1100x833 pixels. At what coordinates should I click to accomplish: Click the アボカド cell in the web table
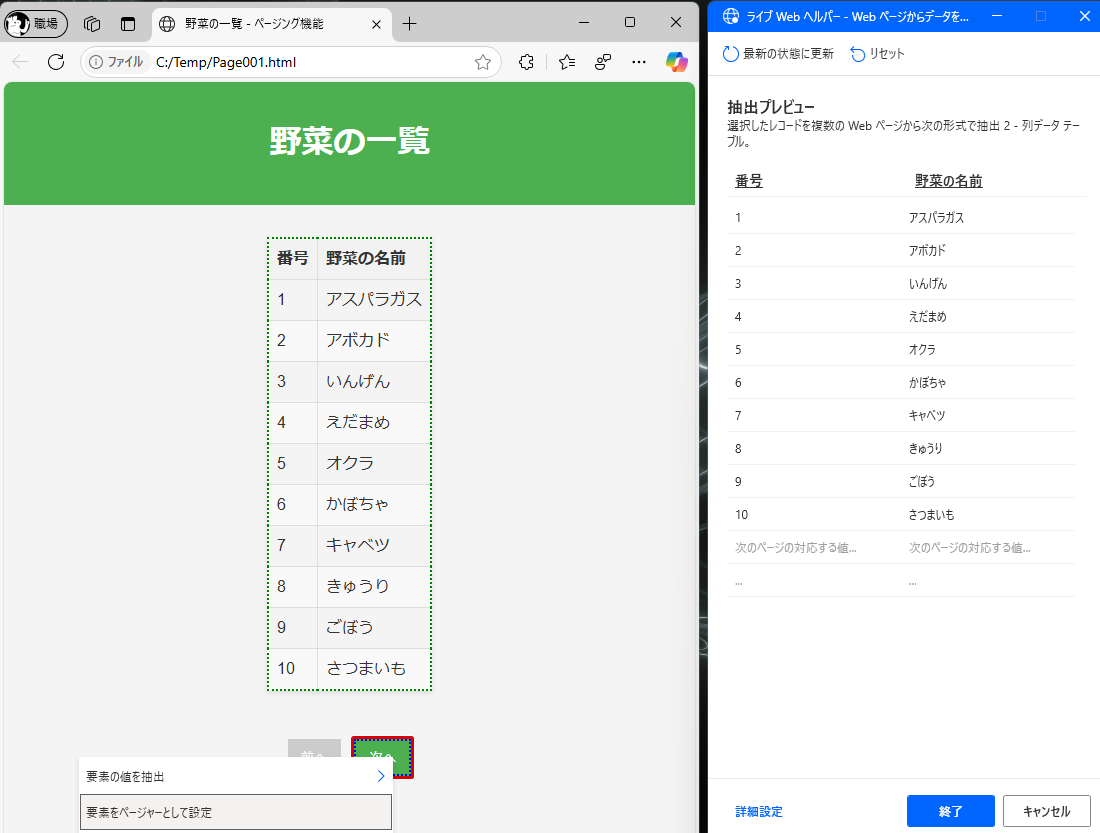pyautogui.click(x=374, y=340)
